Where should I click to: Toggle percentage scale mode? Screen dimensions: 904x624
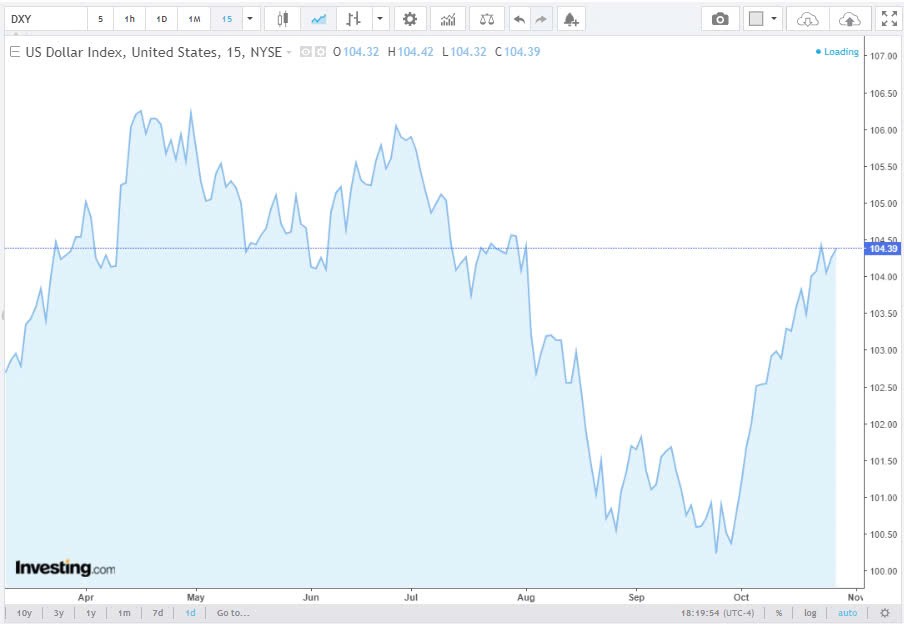(778, 613)
